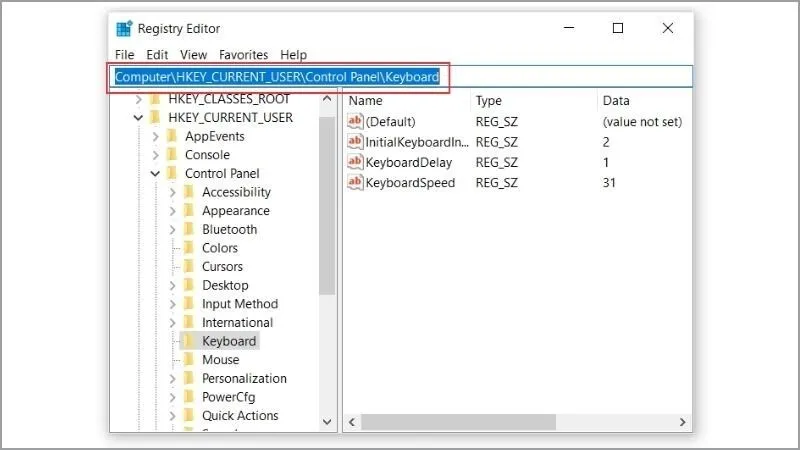Click the KeyboardSpeed string value icon
800x450 pixels.
click(355, 183)
